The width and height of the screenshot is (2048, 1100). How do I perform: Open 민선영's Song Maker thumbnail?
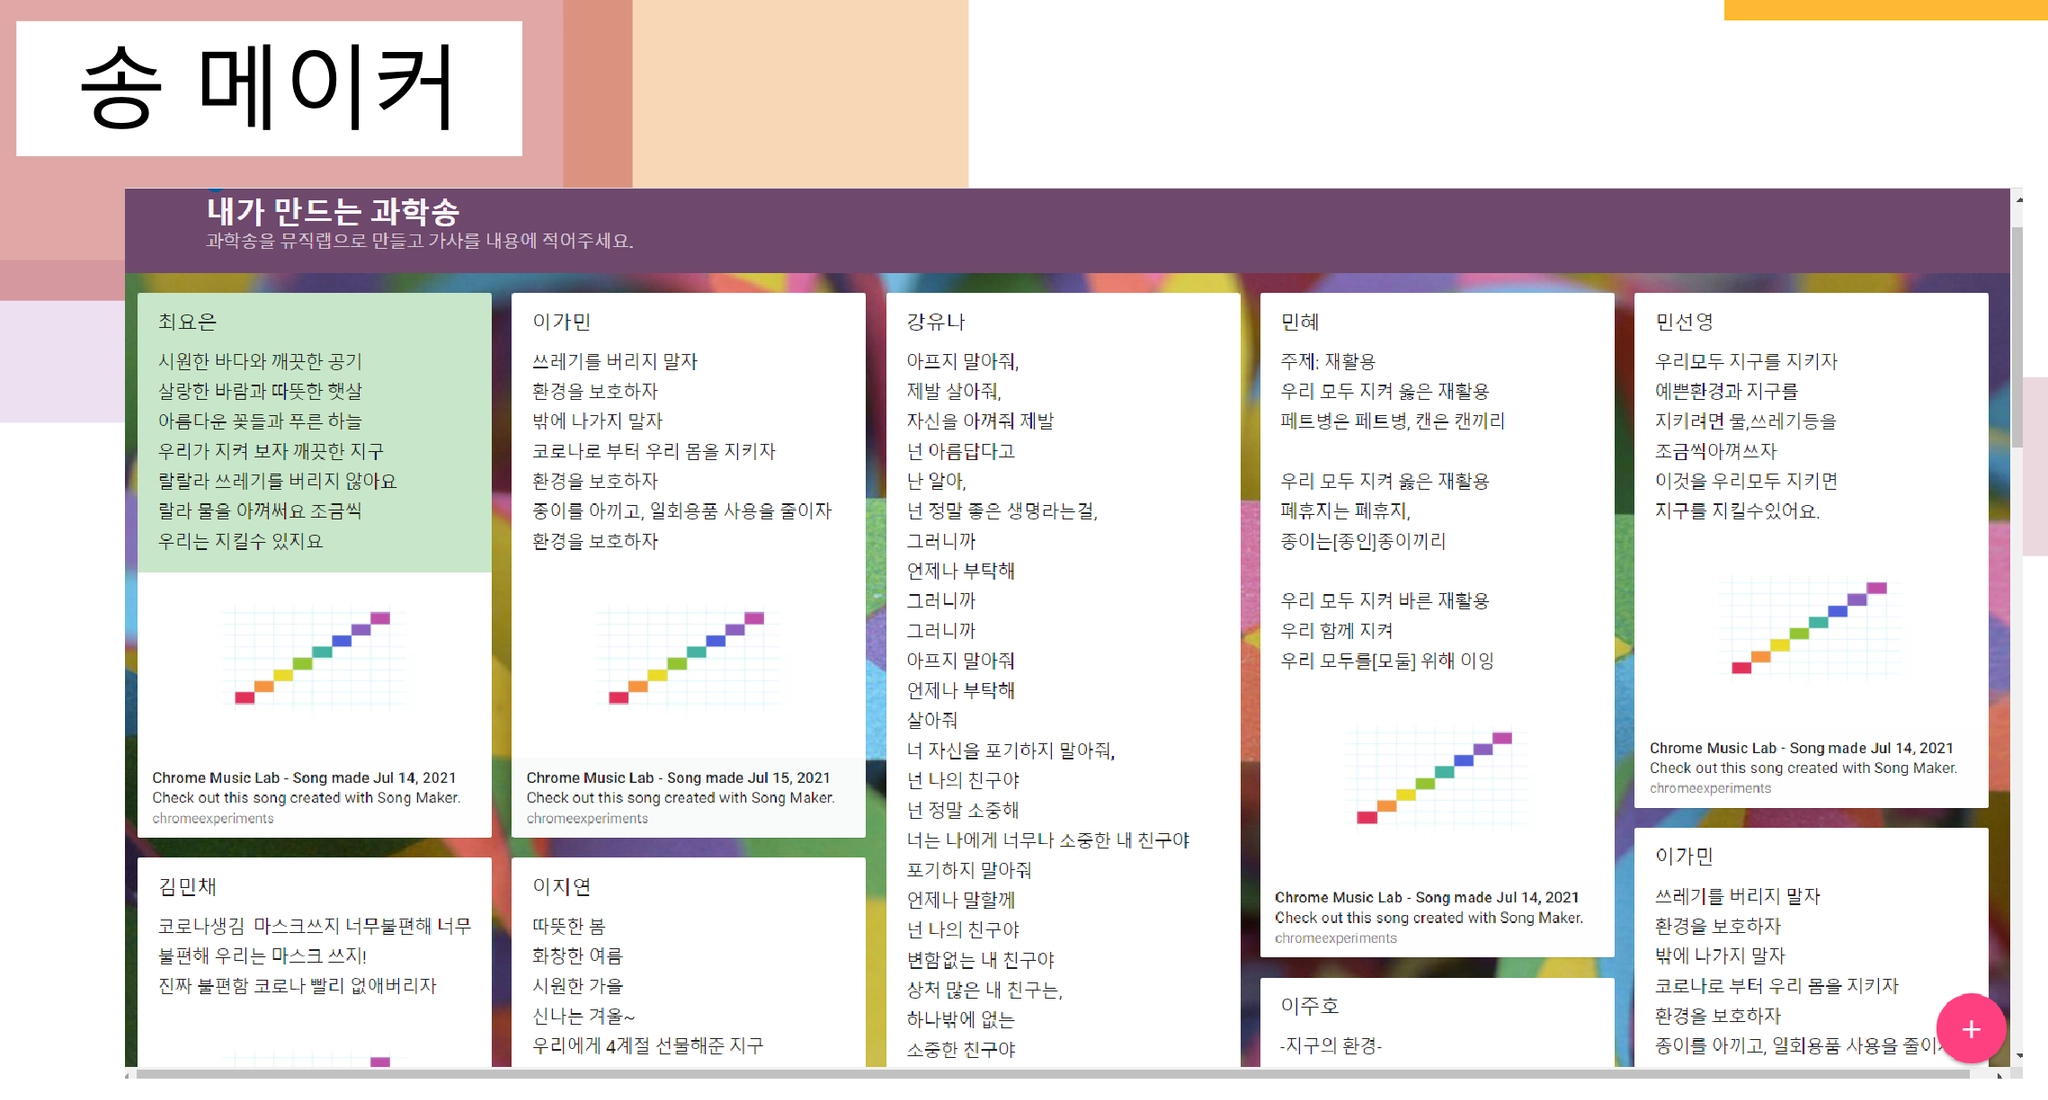pyautogui.click(x=1810, y=628)
